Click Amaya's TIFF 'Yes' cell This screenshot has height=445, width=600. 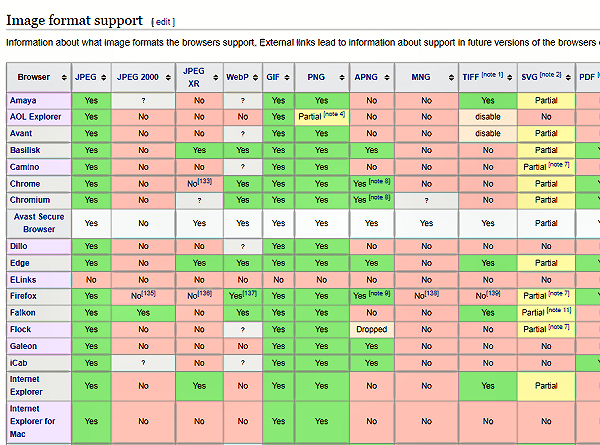point(488,100)
